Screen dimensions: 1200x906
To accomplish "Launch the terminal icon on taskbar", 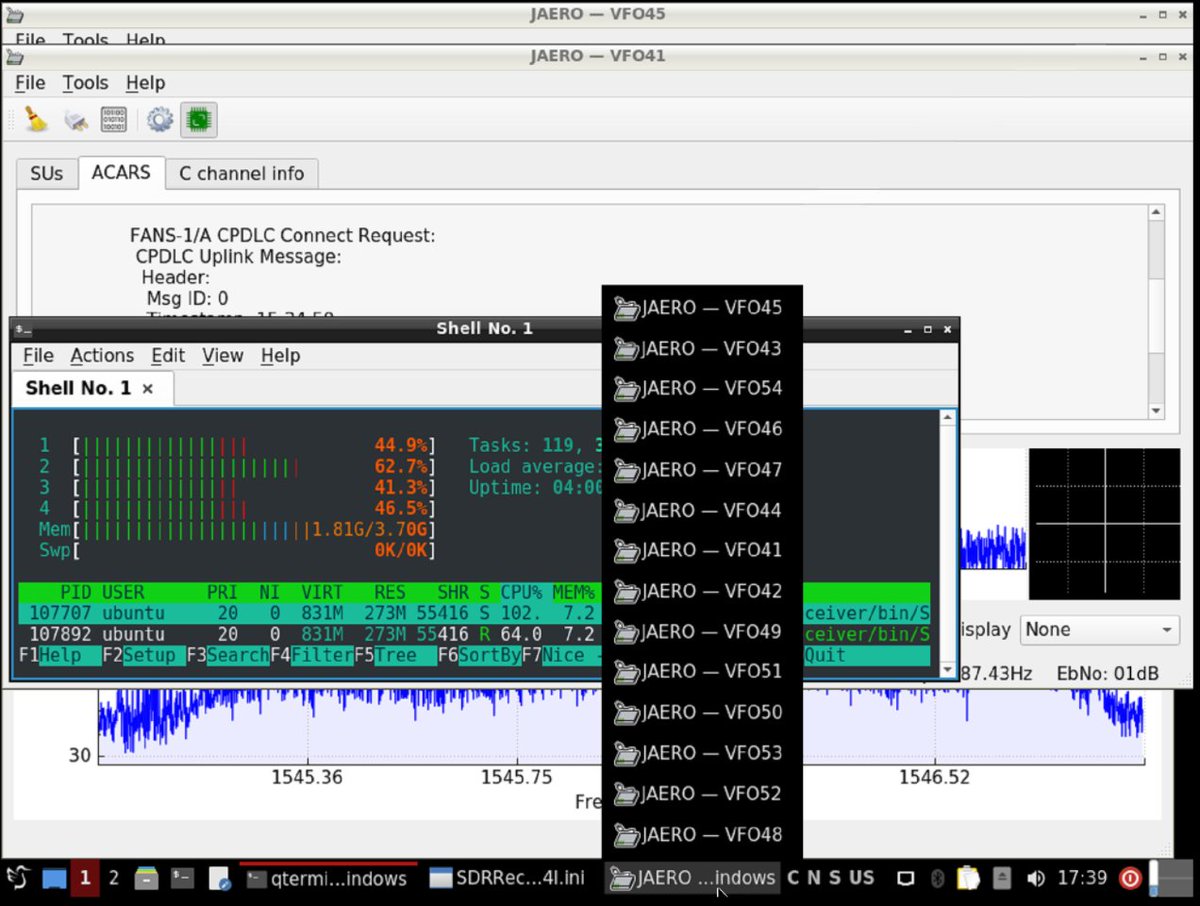I will point(183,878).
